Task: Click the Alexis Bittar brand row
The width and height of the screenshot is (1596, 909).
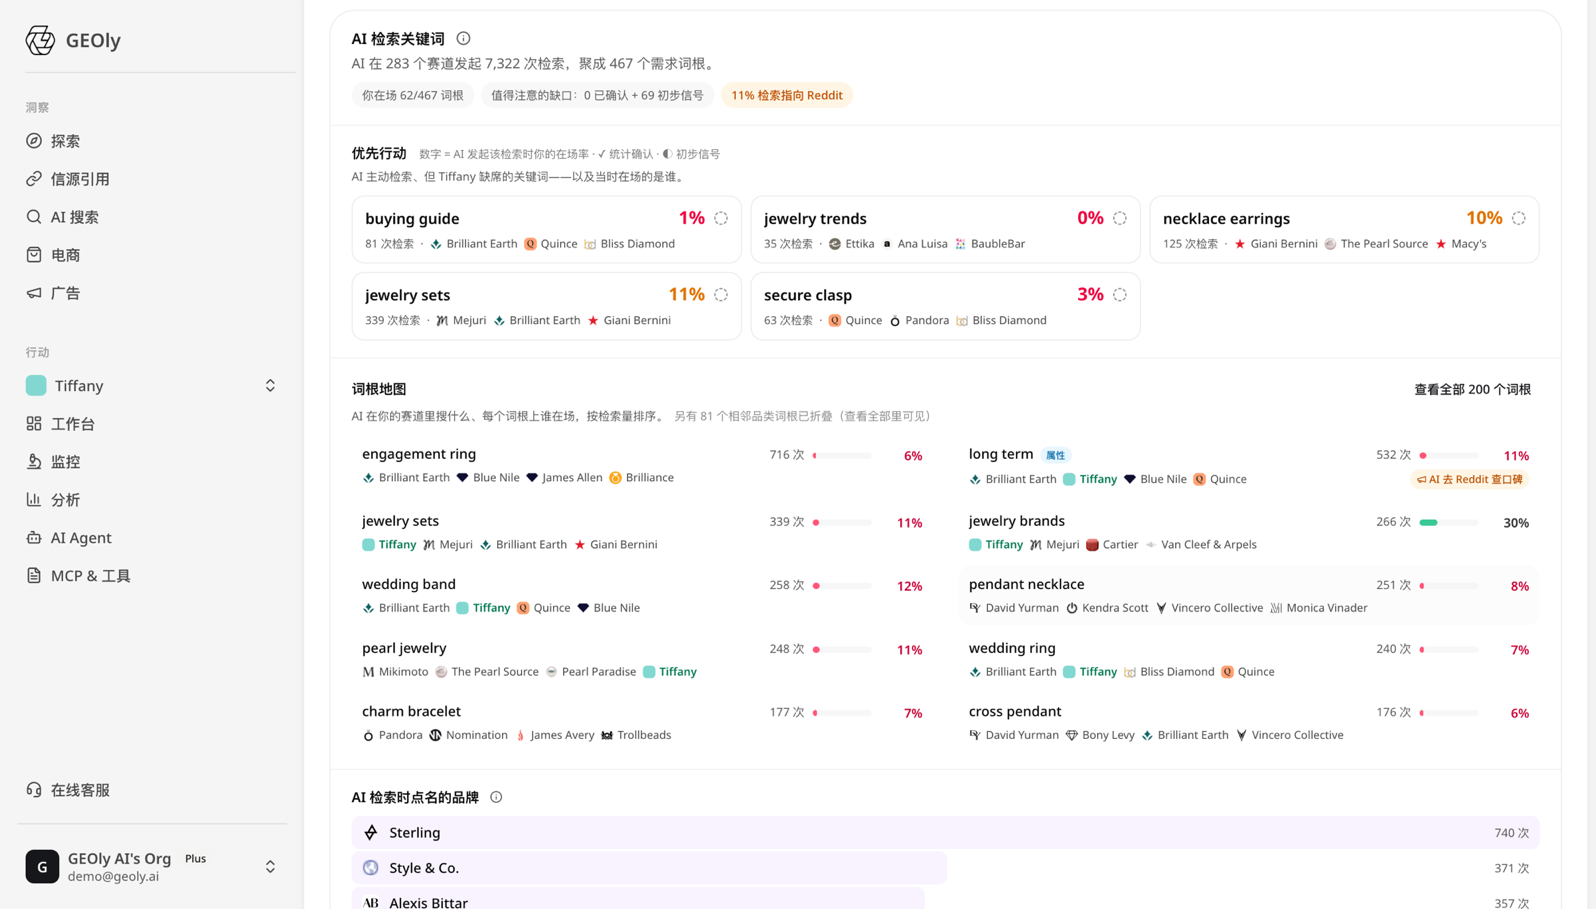Action: 945,899
